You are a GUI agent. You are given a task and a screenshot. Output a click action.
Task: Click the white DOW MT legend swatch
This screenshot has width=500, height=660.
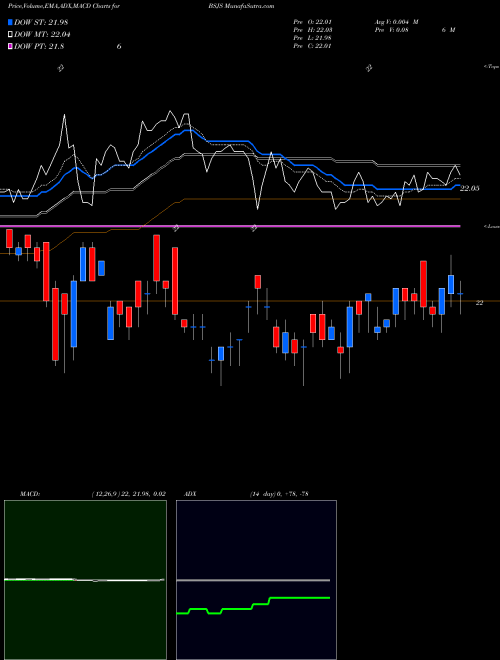11,34
